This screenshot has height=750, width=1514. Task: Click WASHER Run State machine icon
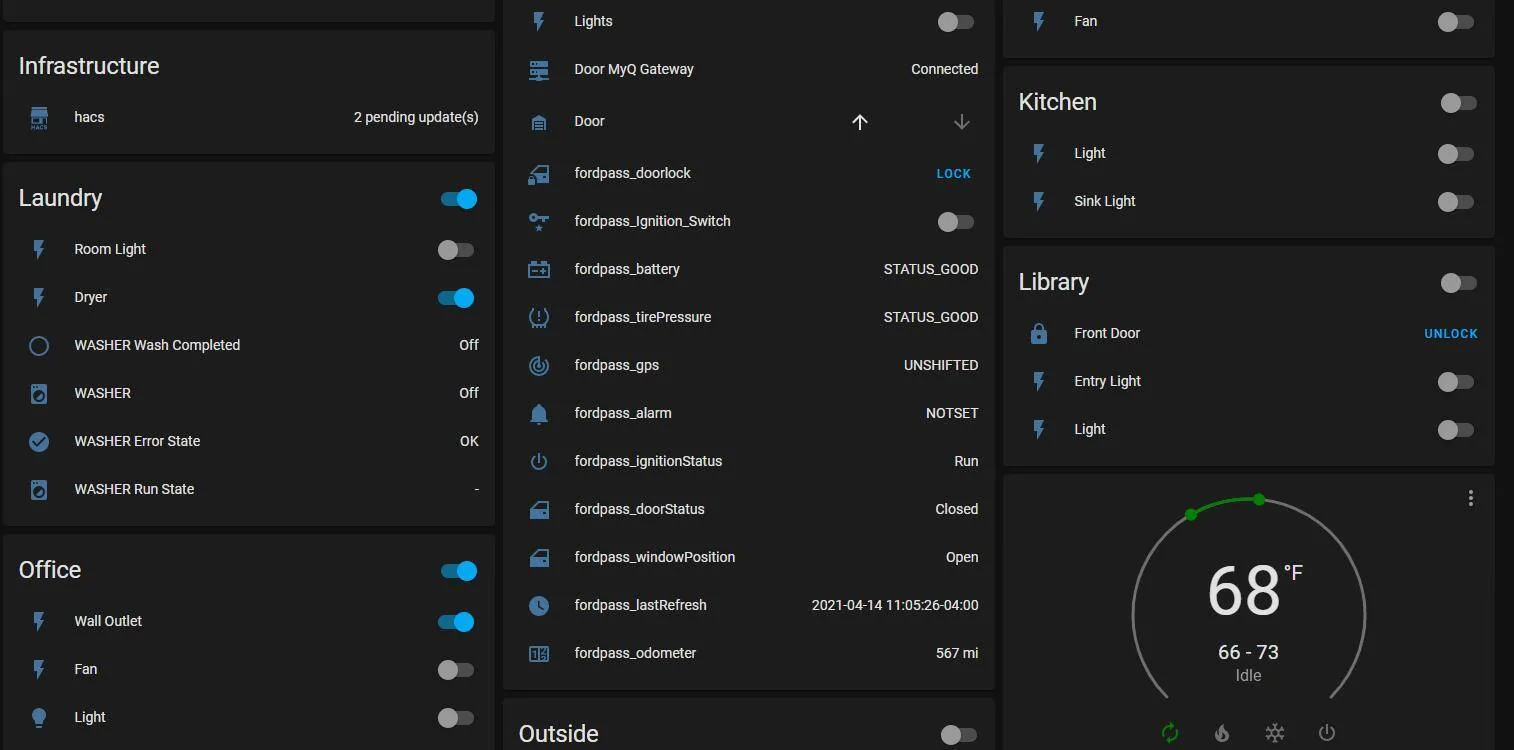pos(39,489)
